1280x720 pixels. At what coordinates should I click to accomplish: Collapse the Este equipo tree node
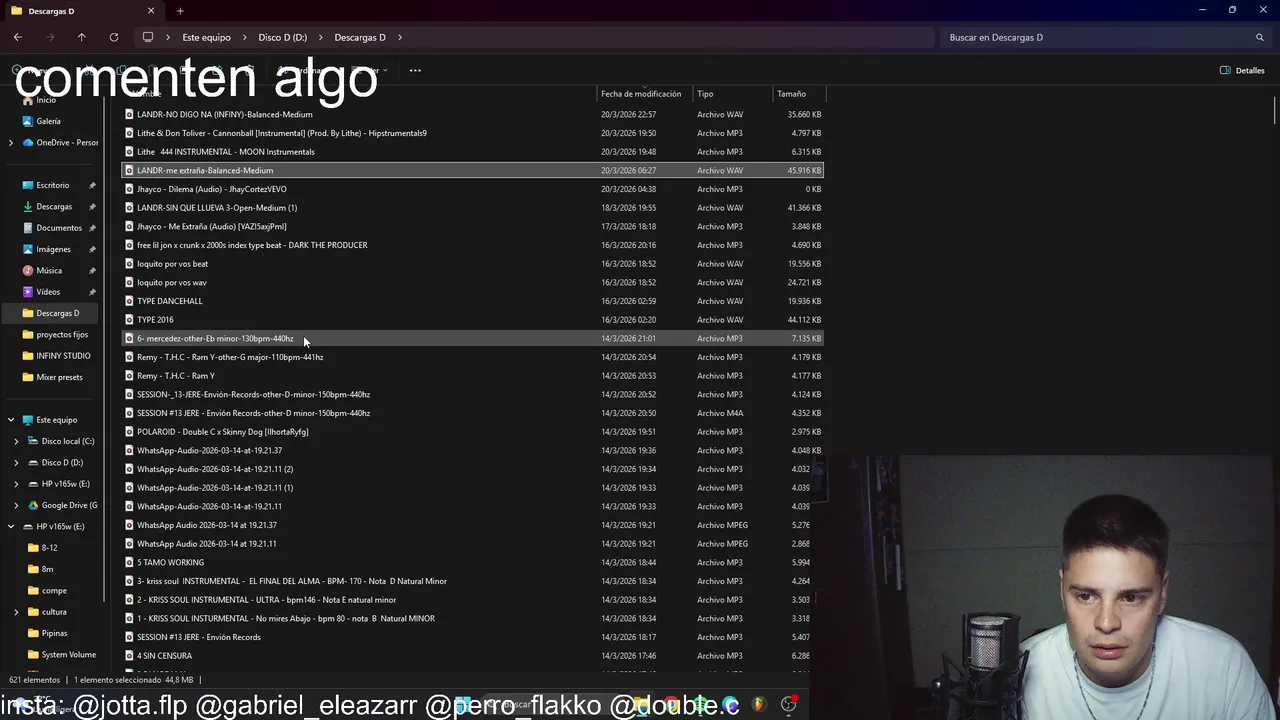11,420
